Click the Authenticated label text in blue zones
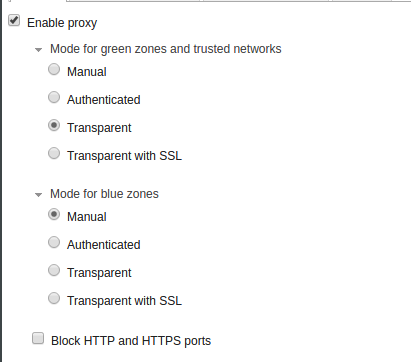411x362 pixels. point(104,245)
